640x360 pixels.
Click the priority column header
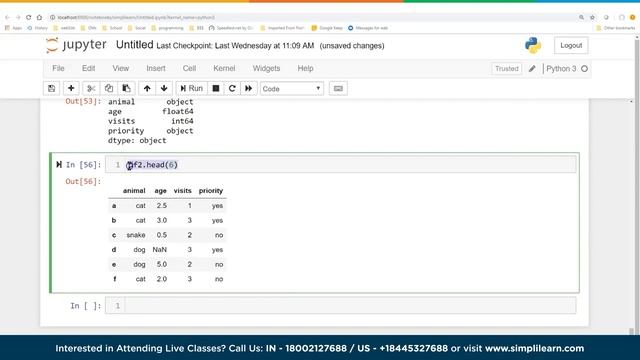point(211,191)
